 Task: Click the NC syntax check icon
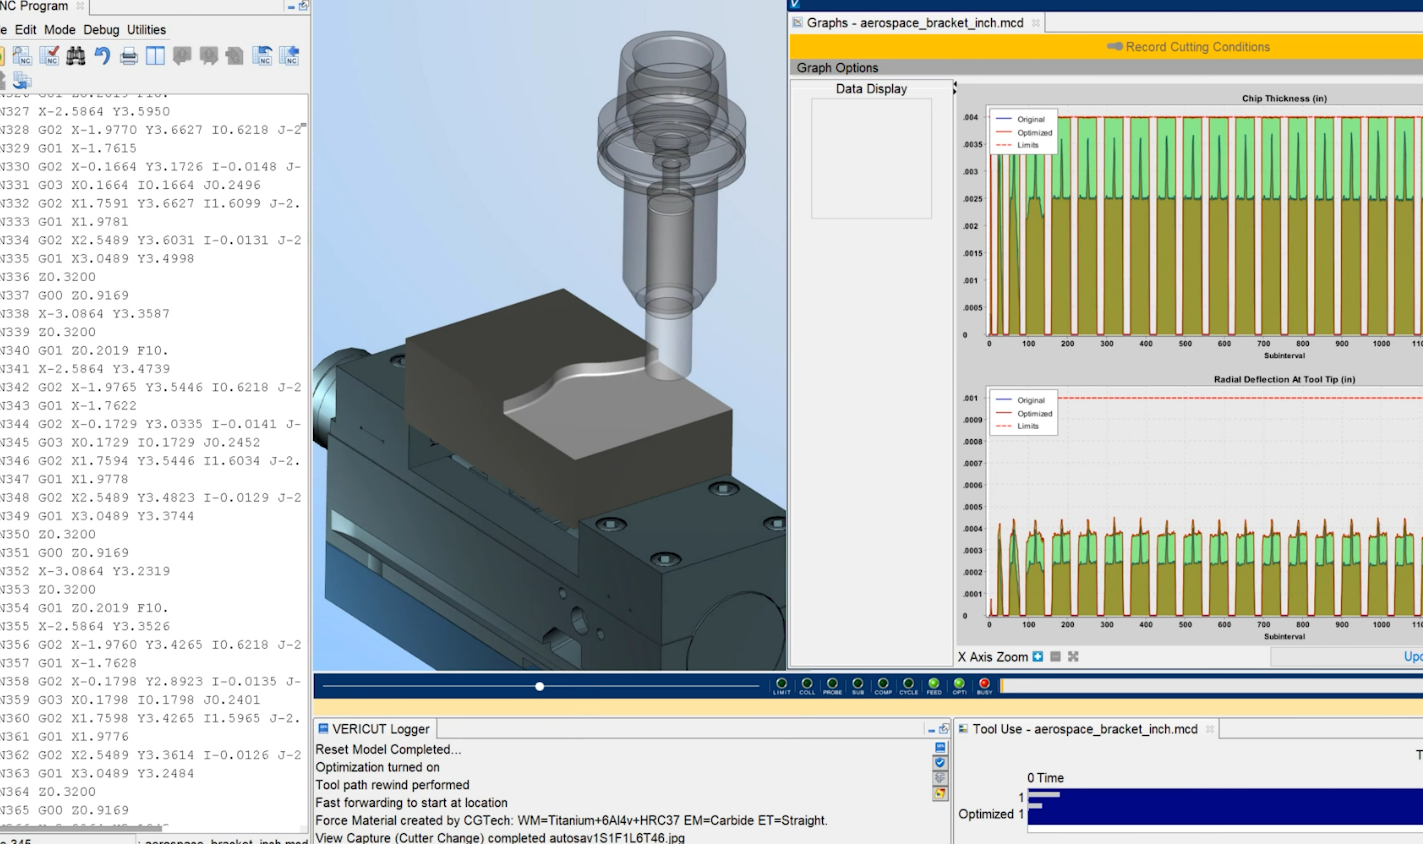[49, 56]
